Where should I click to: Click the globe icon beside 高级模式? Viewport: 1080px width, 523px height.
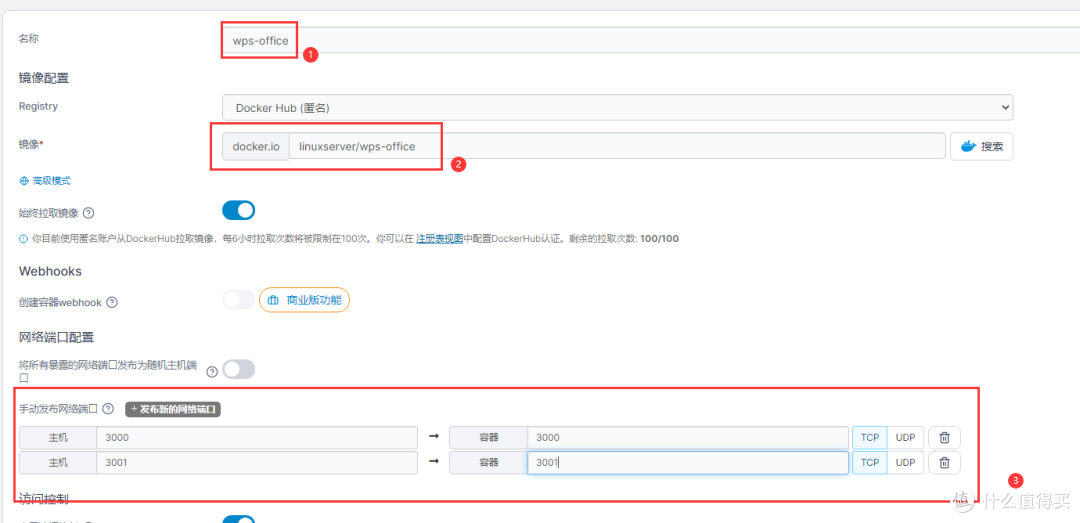[x=24, y=181]
